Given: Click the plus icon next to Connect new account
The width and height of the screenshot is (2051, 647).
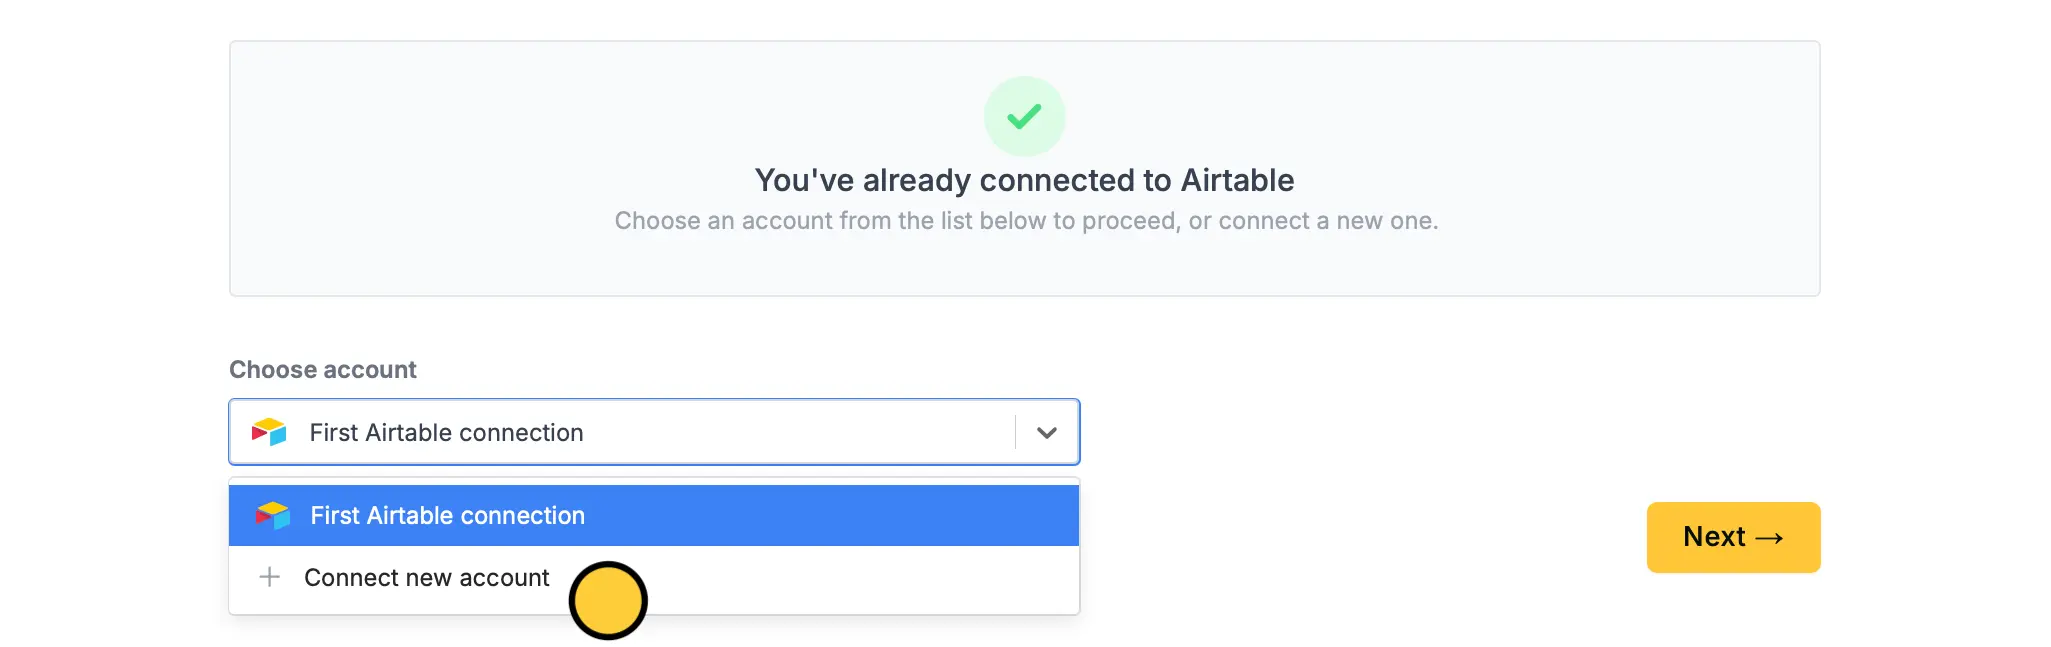Looking at the screenshot, I should [x=269, y=577].
